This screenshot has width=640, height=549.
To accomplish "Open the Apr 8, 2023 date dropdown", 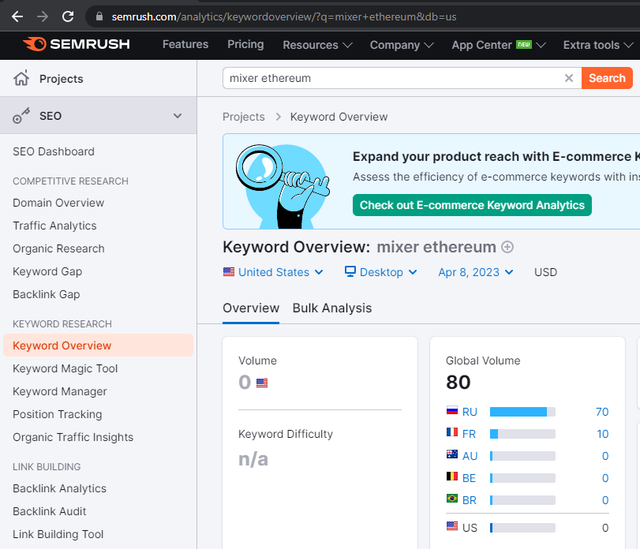I will point(476,272).
